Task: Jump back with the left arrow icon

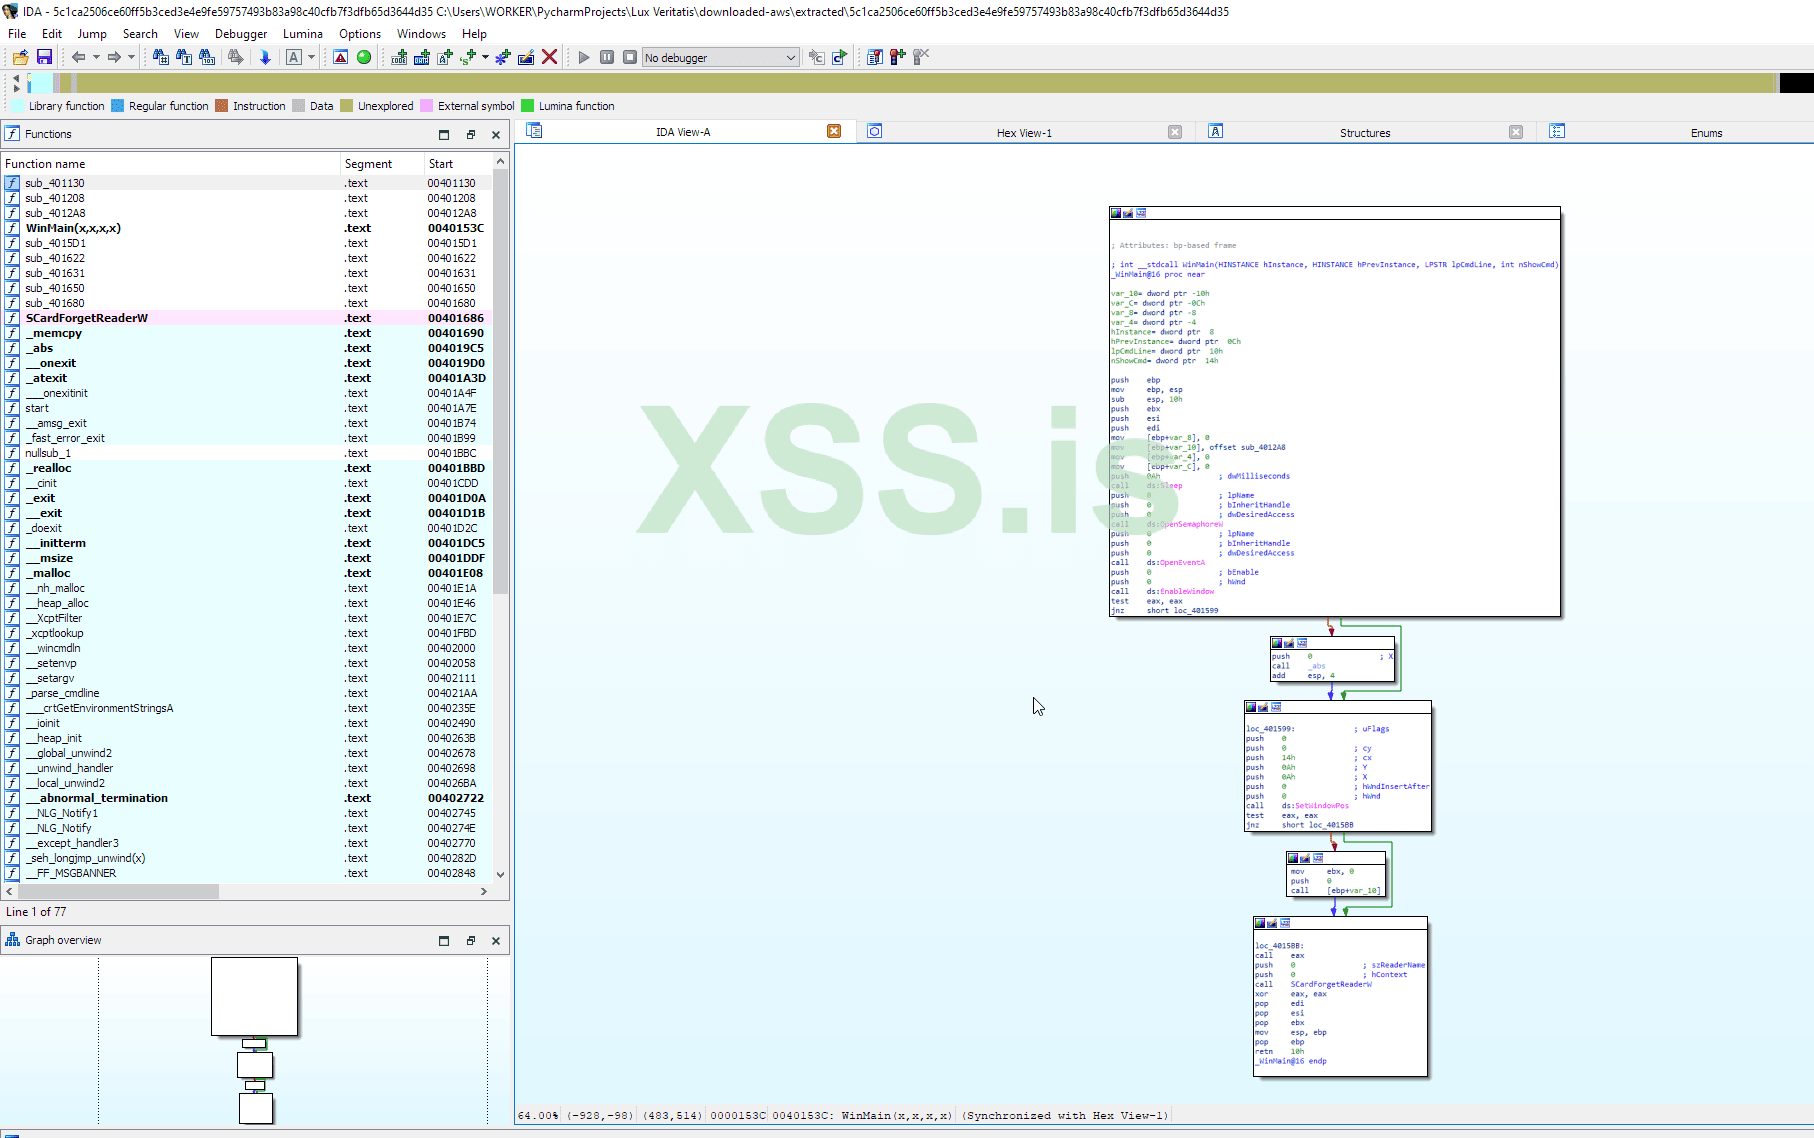Action: point(78,57)
